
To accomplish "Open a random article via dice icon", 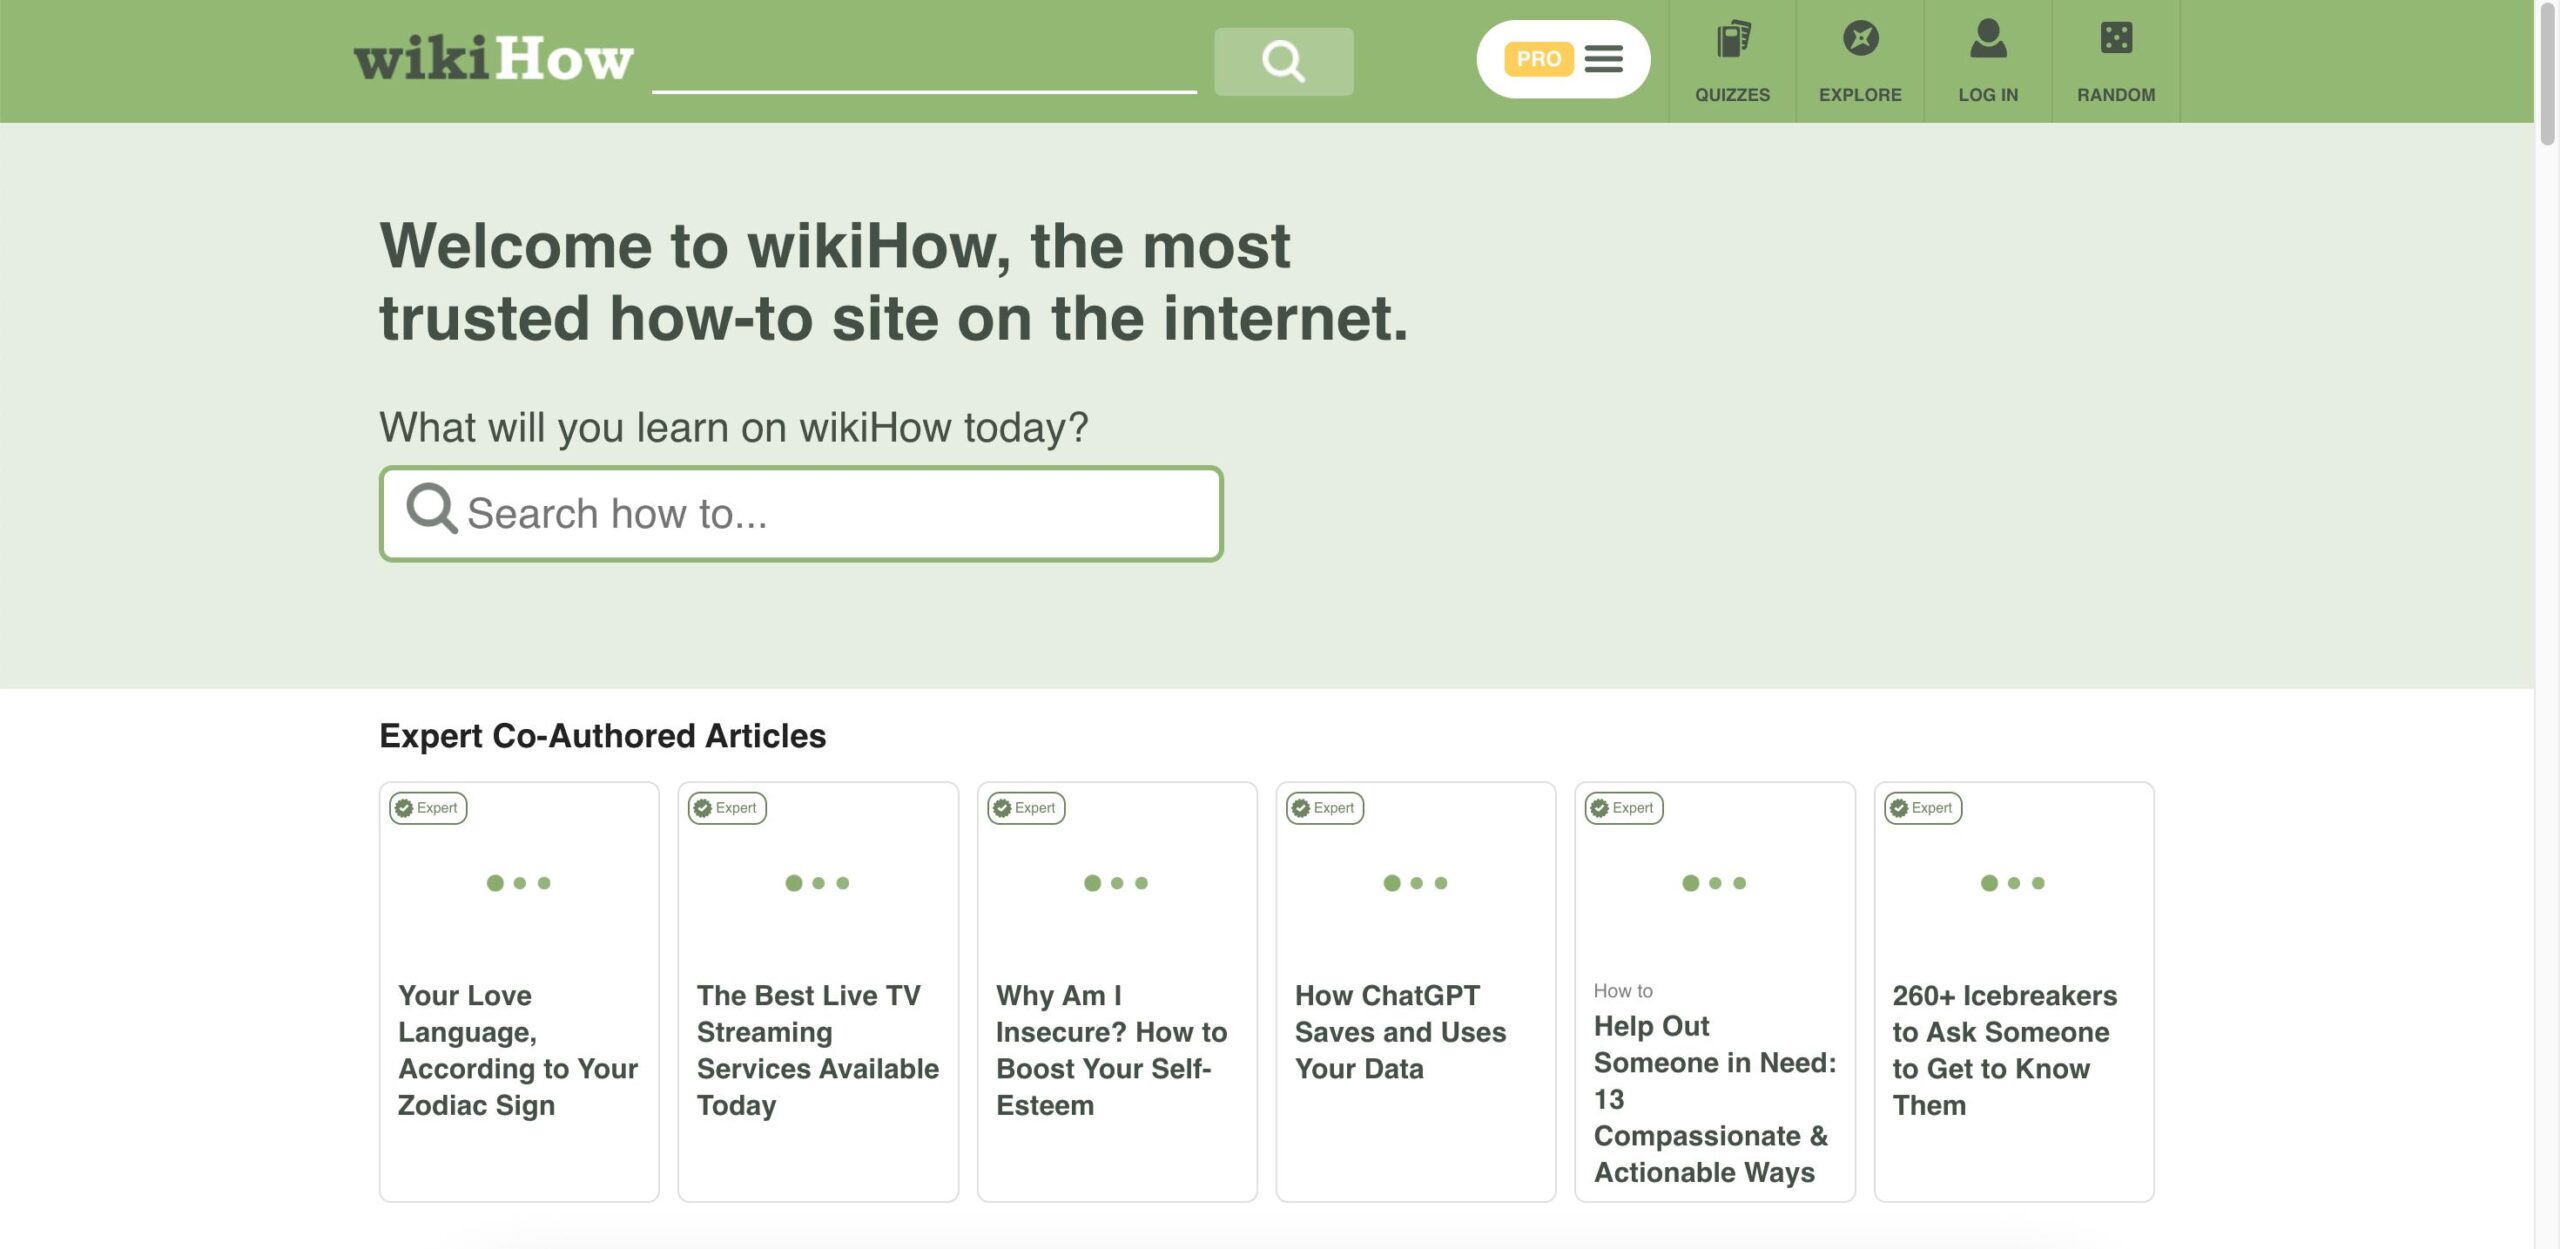I will pos(2116,38).
